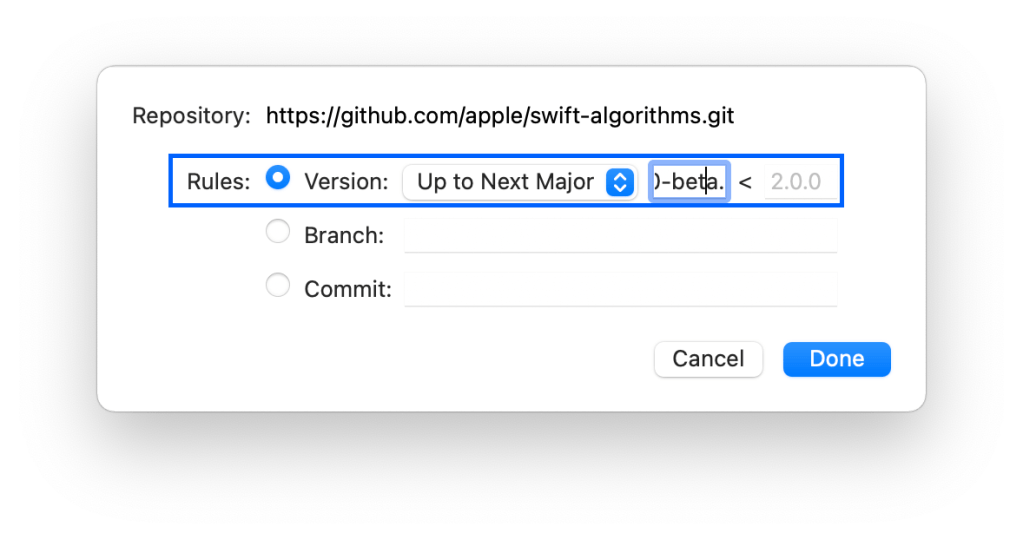Click the less-than symbol between version fields
The width and height of the screenshot is (1023, 540).
point(745,182)
